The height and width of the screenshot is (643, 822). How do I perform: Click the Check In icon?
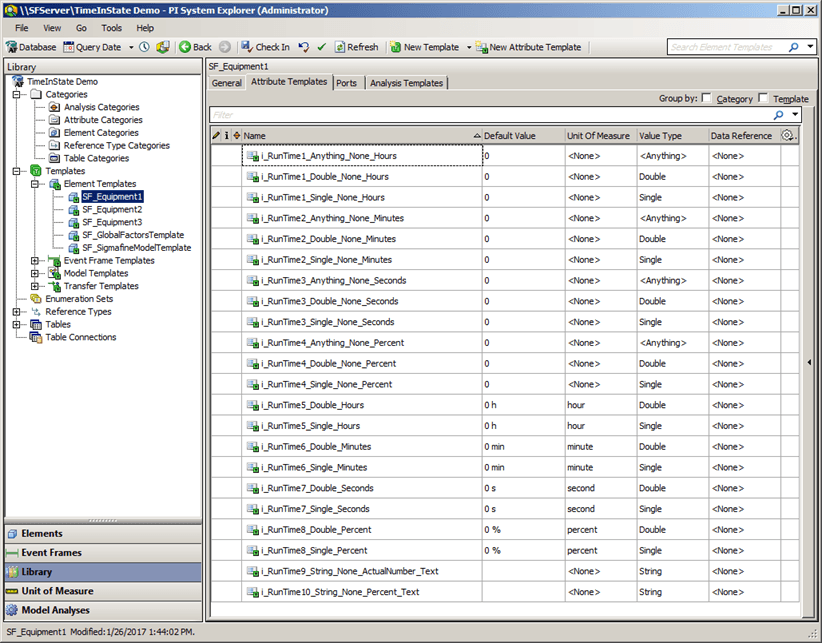[245, 47]
